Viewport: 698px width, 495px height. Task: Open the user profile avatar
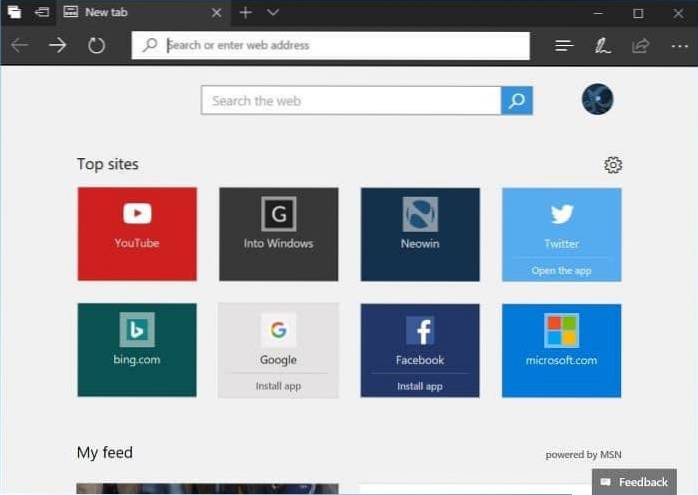tap(597, 100)
